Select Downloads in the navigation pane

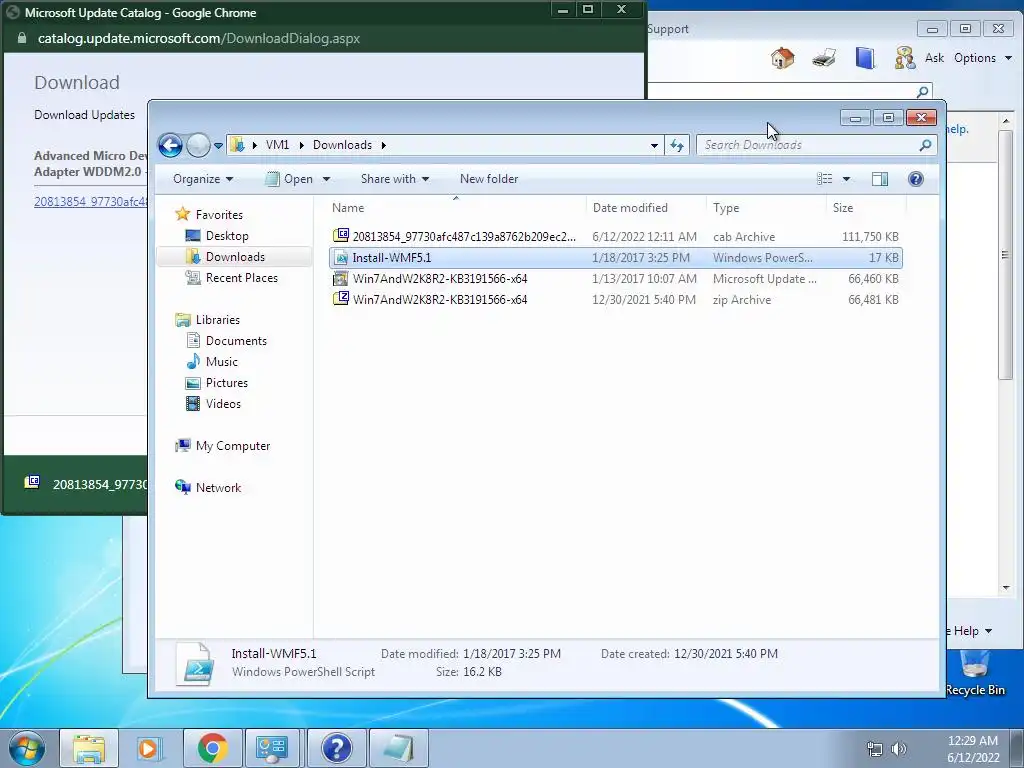(x=235, y=257)
